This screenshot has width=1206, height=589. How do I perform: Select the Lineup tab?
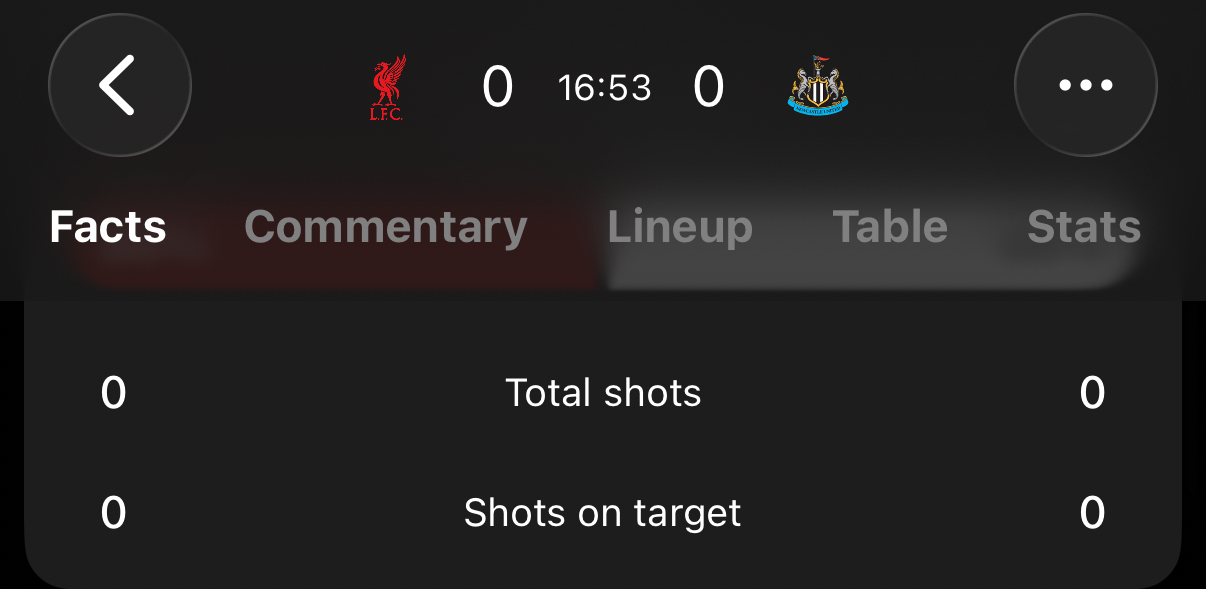coord(680,227)
